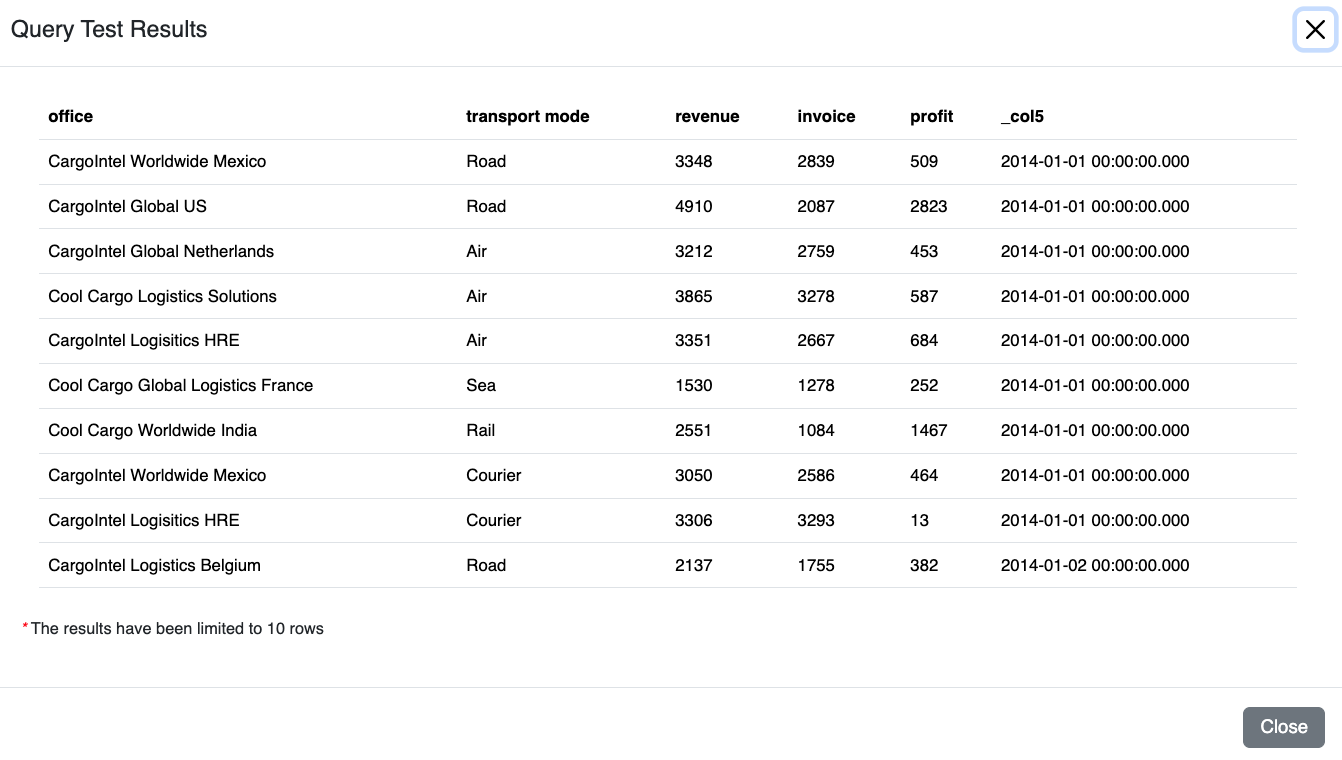Click profit value 1467
This screenshot has height=760, width=1342.
pos(928,430)
